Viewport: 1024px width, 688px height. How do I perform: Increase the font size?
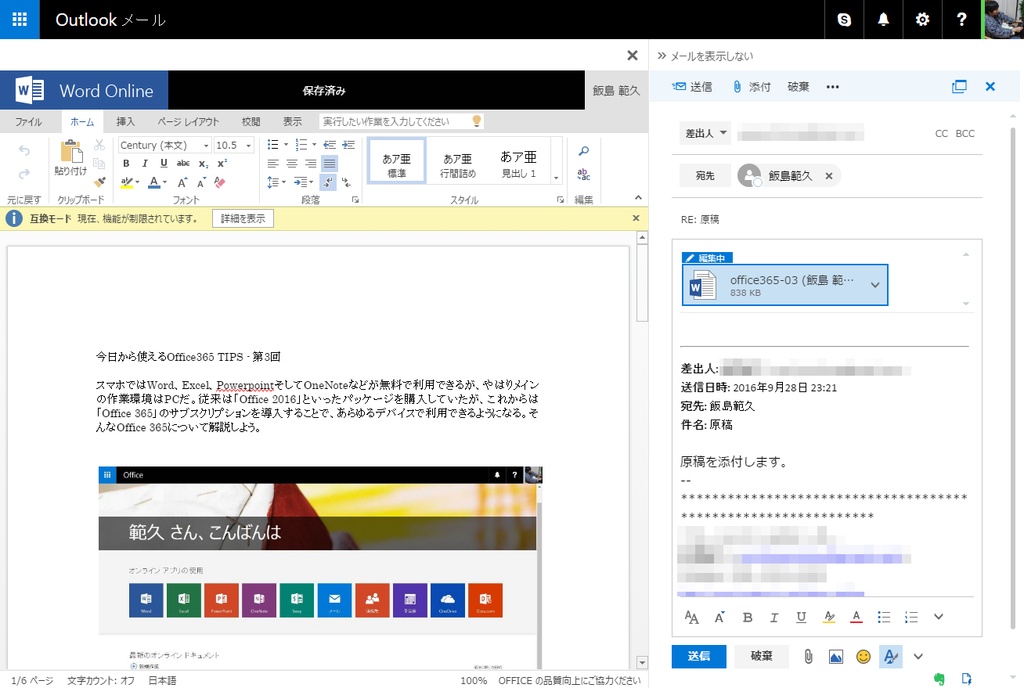click(x=182, y=182)
